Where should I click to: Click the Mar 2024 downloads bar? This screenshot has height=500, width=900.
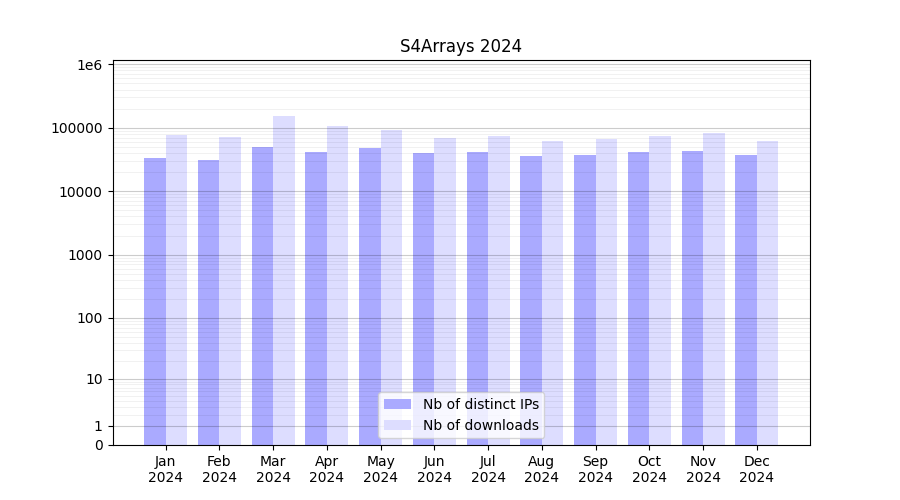pyautogui.click(x=284, y=280)
